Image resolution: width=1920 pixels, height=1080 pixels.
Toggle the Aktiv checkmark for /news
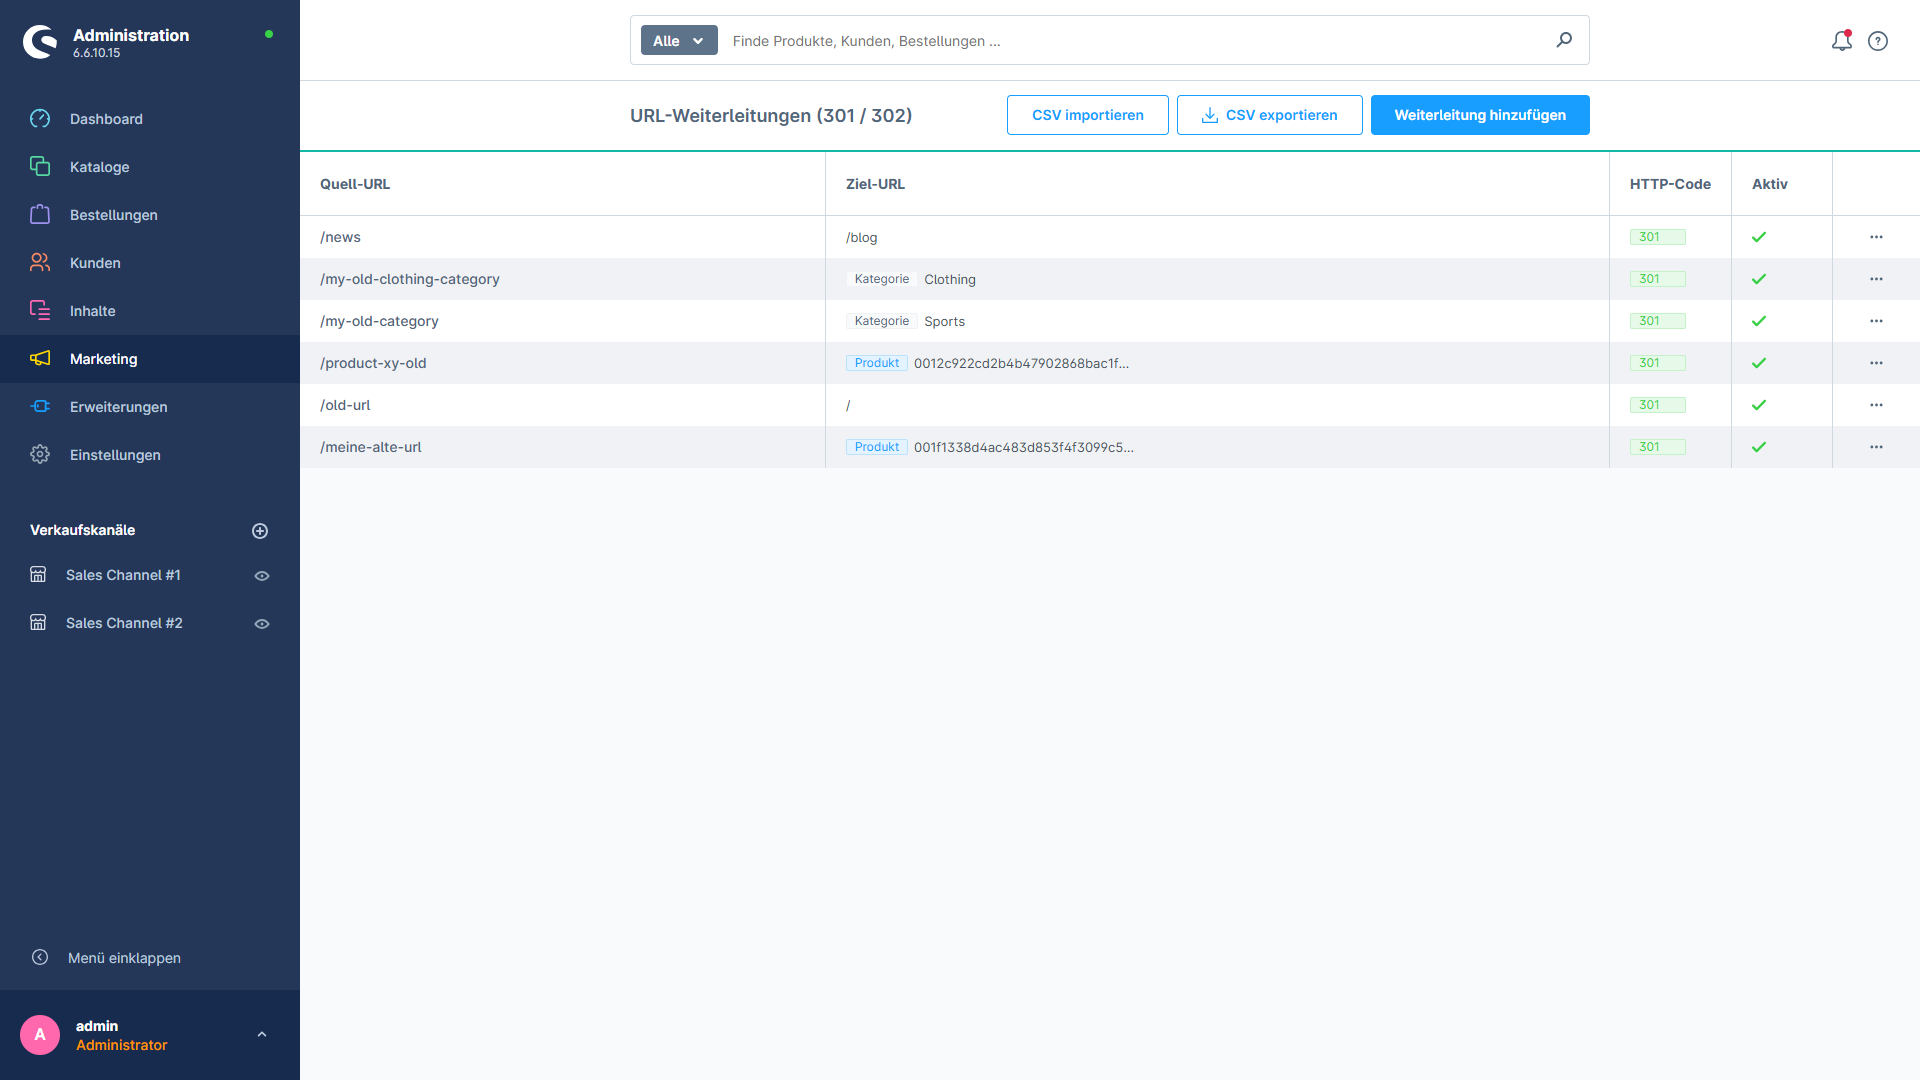(x=1759, y=238)
